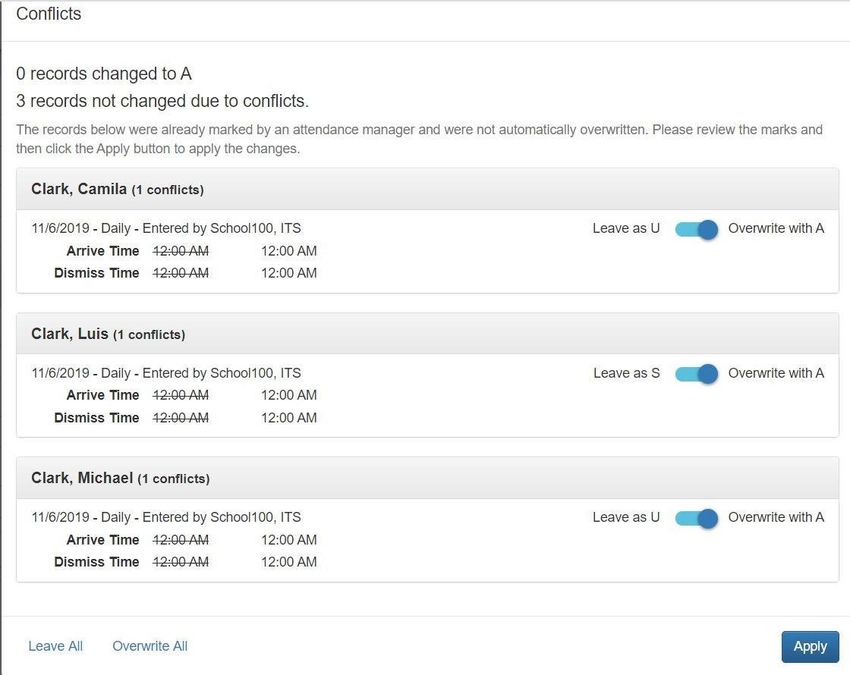The width and height of the screenshot is (850, 675).
Task: Choose 'Overwrite with A' for Michael
Action: pos(776,517)
